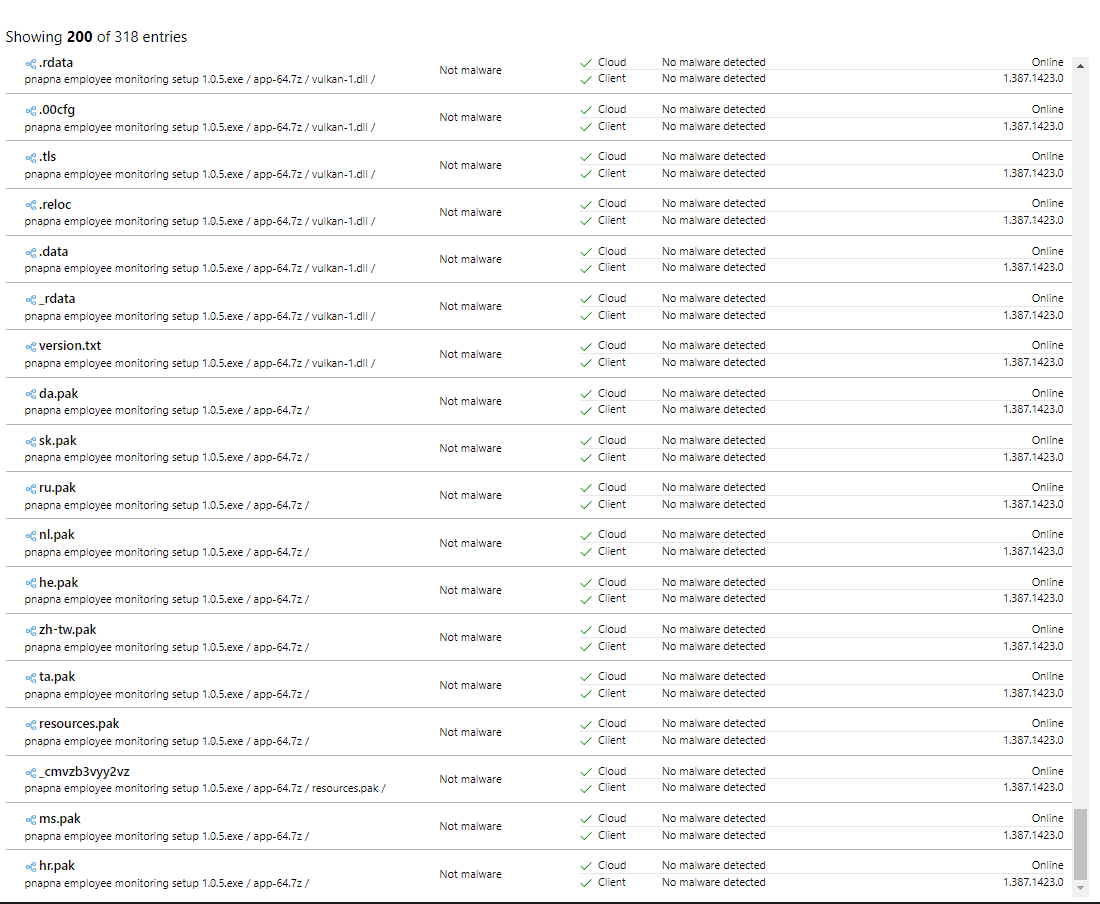Click the share icon beside nl.pak
Viewport: 1100px width, 904px height.
tap(31, 535)
